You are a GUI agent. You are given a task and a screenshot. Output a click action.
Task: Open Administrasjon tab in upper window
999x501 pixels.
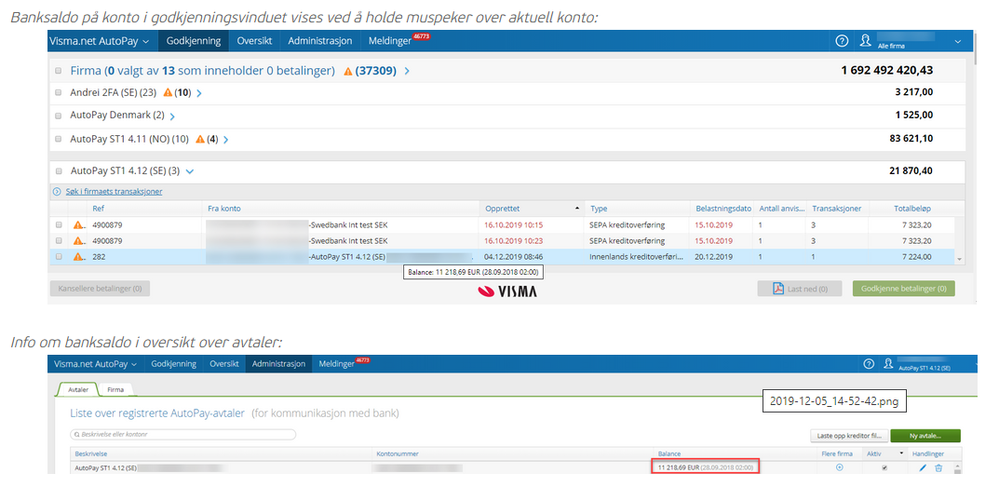[320, 41]
